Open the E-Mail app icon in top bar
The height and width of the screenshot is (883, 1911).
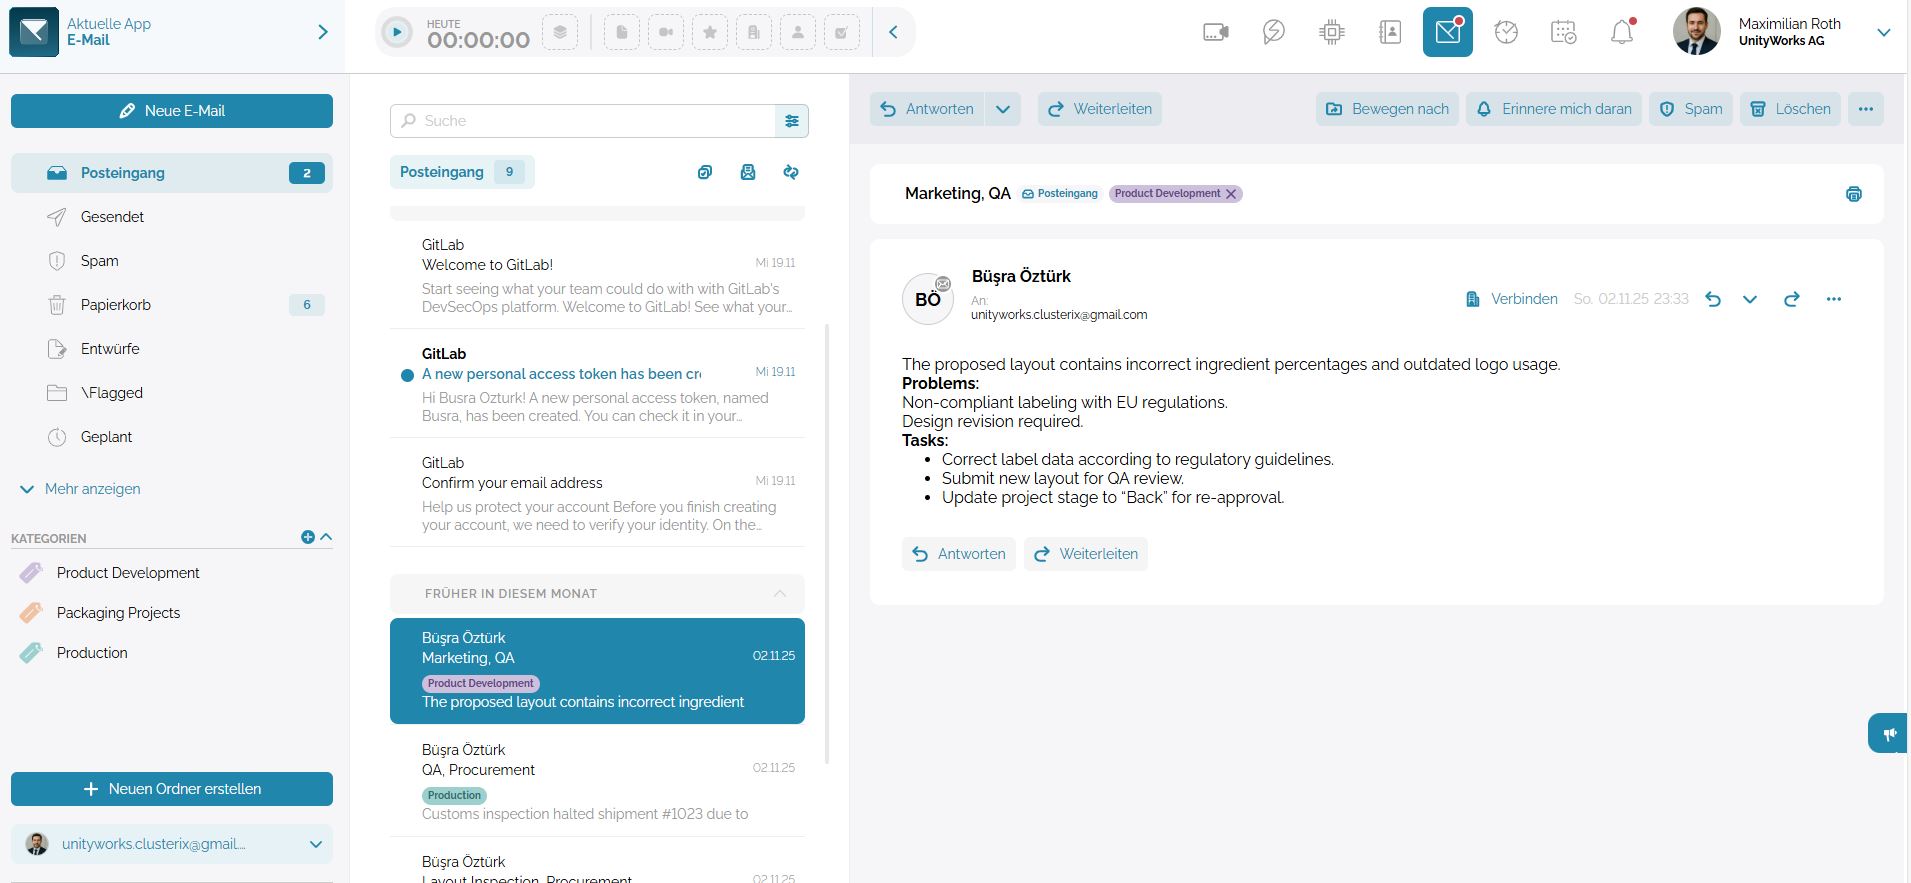click(1448, 32)
